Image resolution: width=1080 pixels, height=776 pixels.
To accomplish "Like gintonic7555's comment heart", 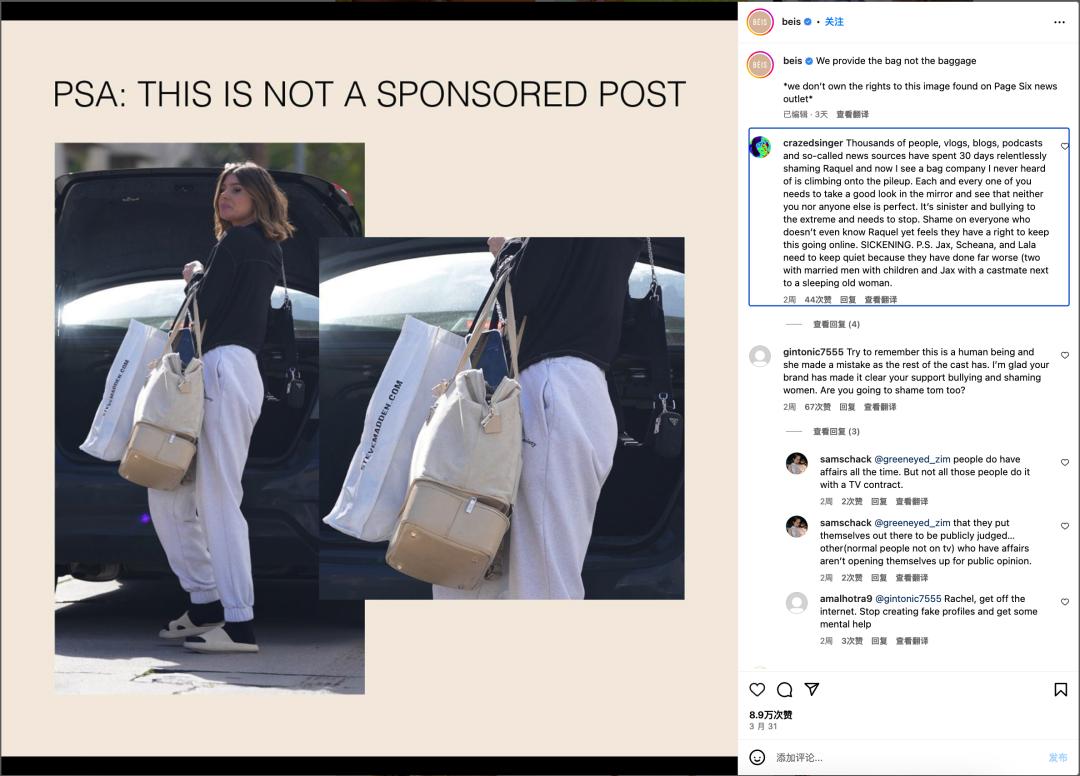I will pyautogui.click(x=1065, y=355).
